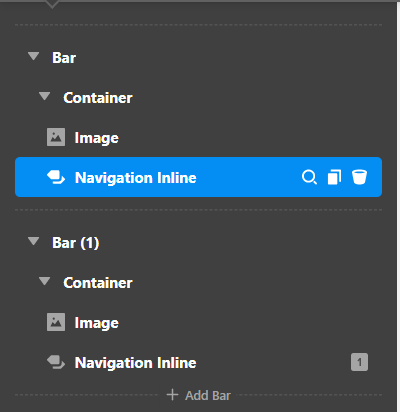Select the Navigation Inline label under Bar (1)
The width and height of the screenshot is (400, 412).
tap(136, 363)
